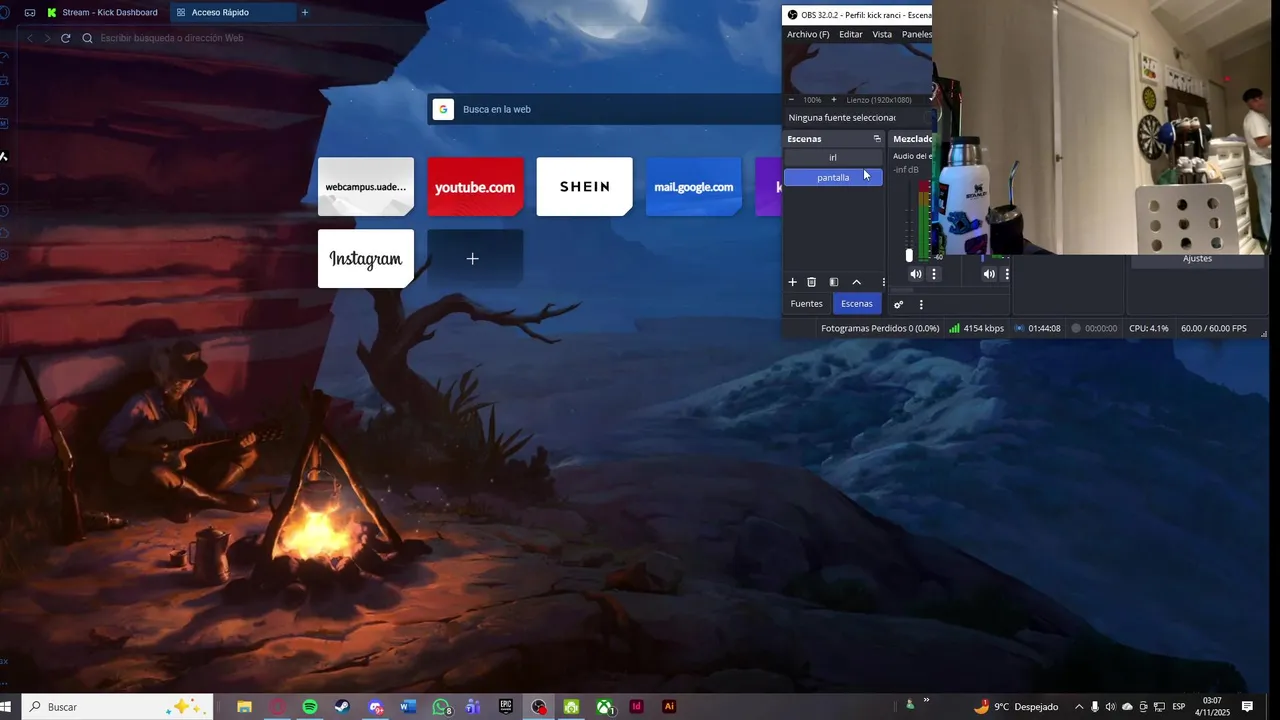The width and height of the screenshot is (1280, 720).
Task: Open browser sidebar settings gear
Action: point(4,255)
